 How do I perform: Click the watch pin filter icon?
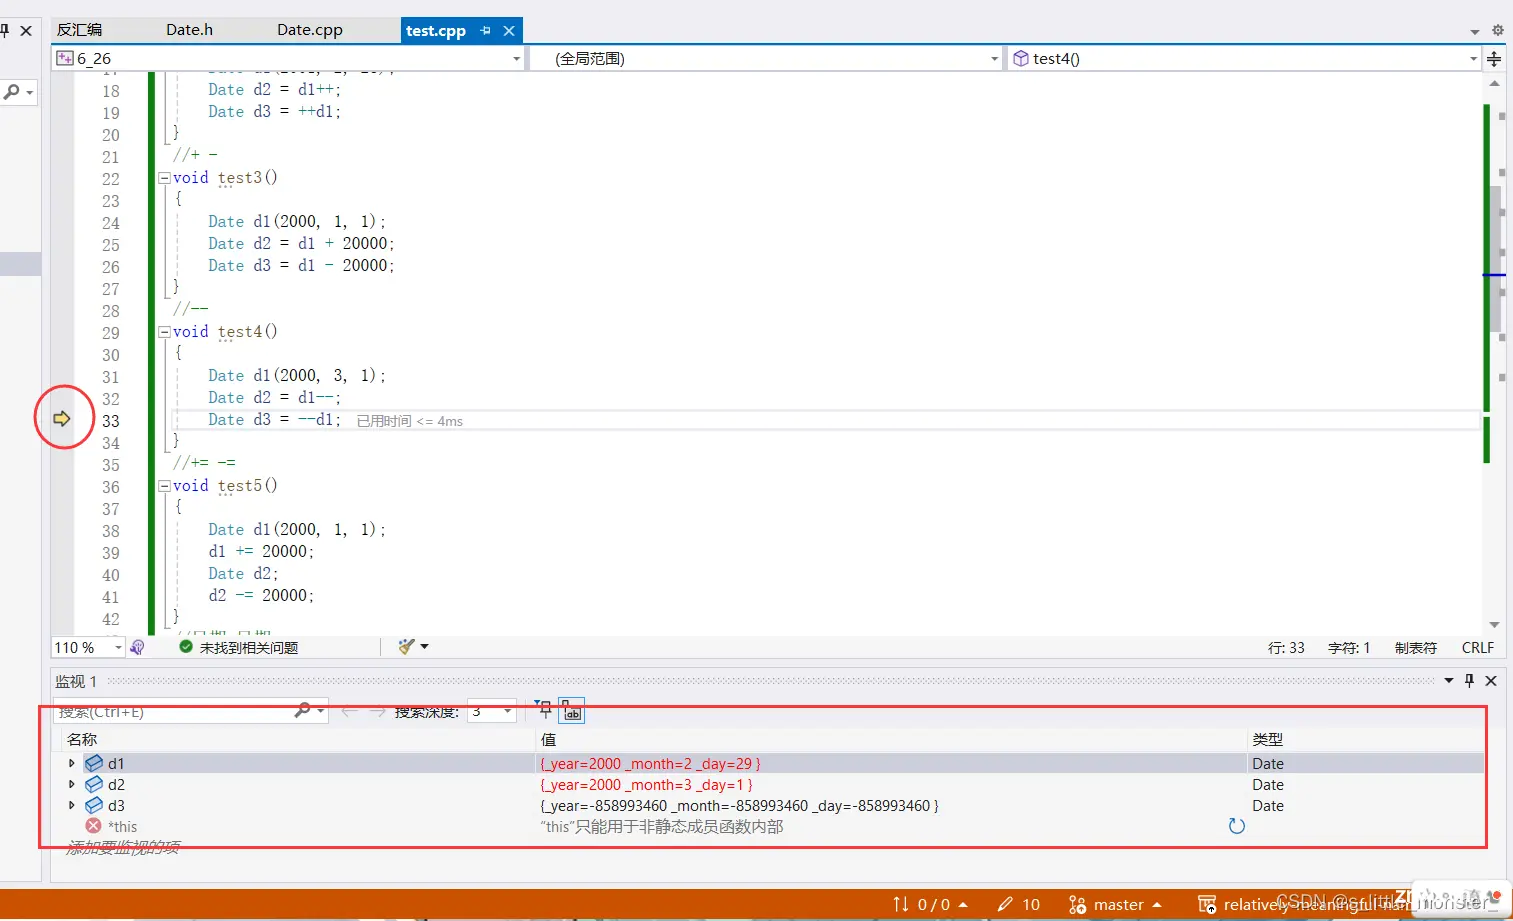(x=544, y=710)
